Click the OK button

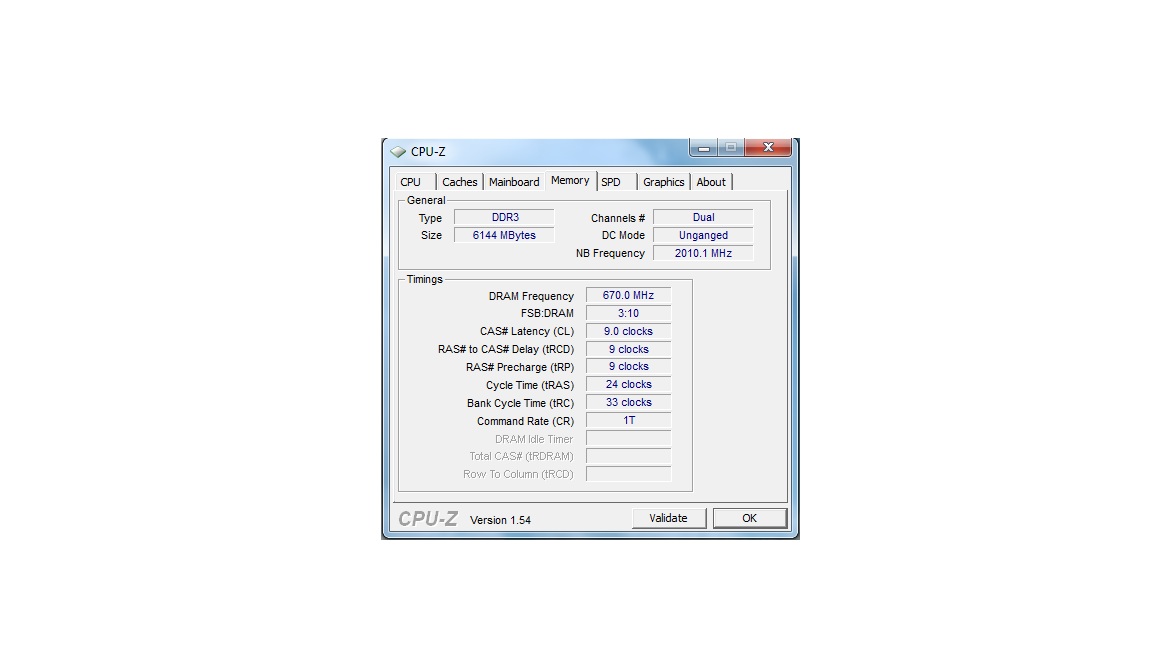click(749, 518)
